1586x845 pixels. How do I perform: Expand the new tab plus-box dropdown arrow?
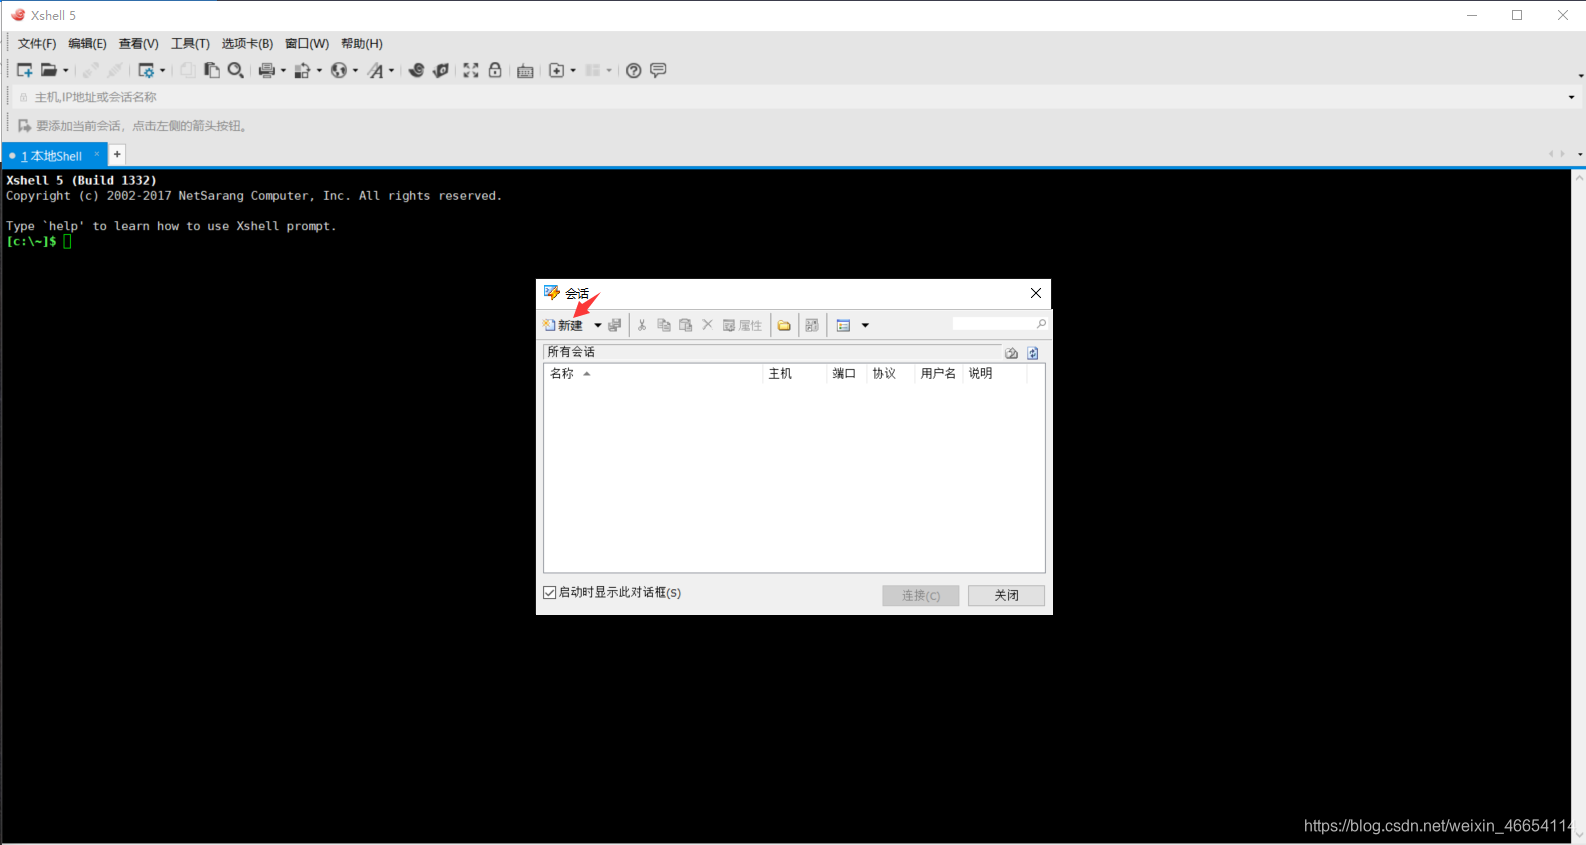(x=573, y=70)
